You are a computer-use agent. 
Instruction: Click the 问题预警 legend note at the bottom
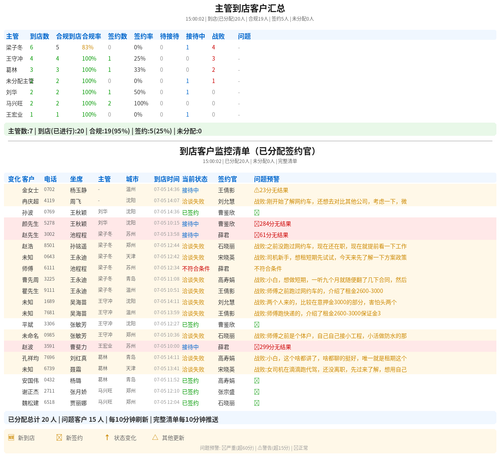click(x=254, y=448)
